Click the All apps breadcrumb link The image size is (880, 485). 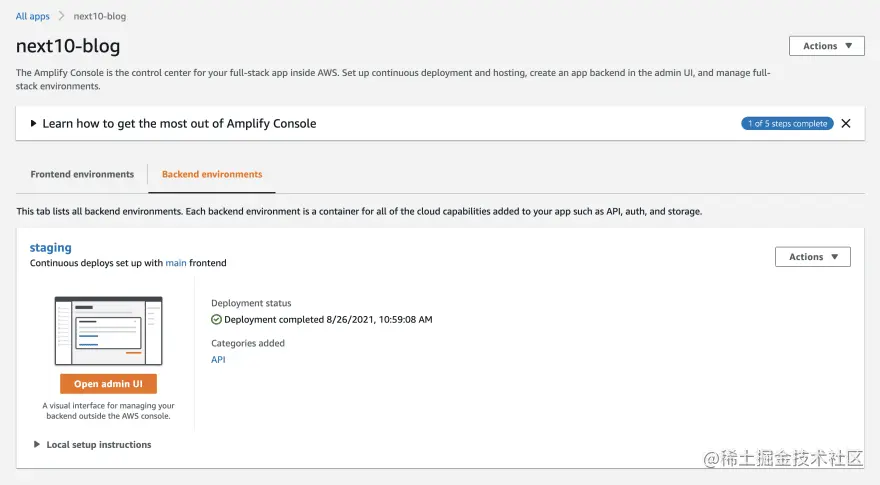click(x=32, y=16)
